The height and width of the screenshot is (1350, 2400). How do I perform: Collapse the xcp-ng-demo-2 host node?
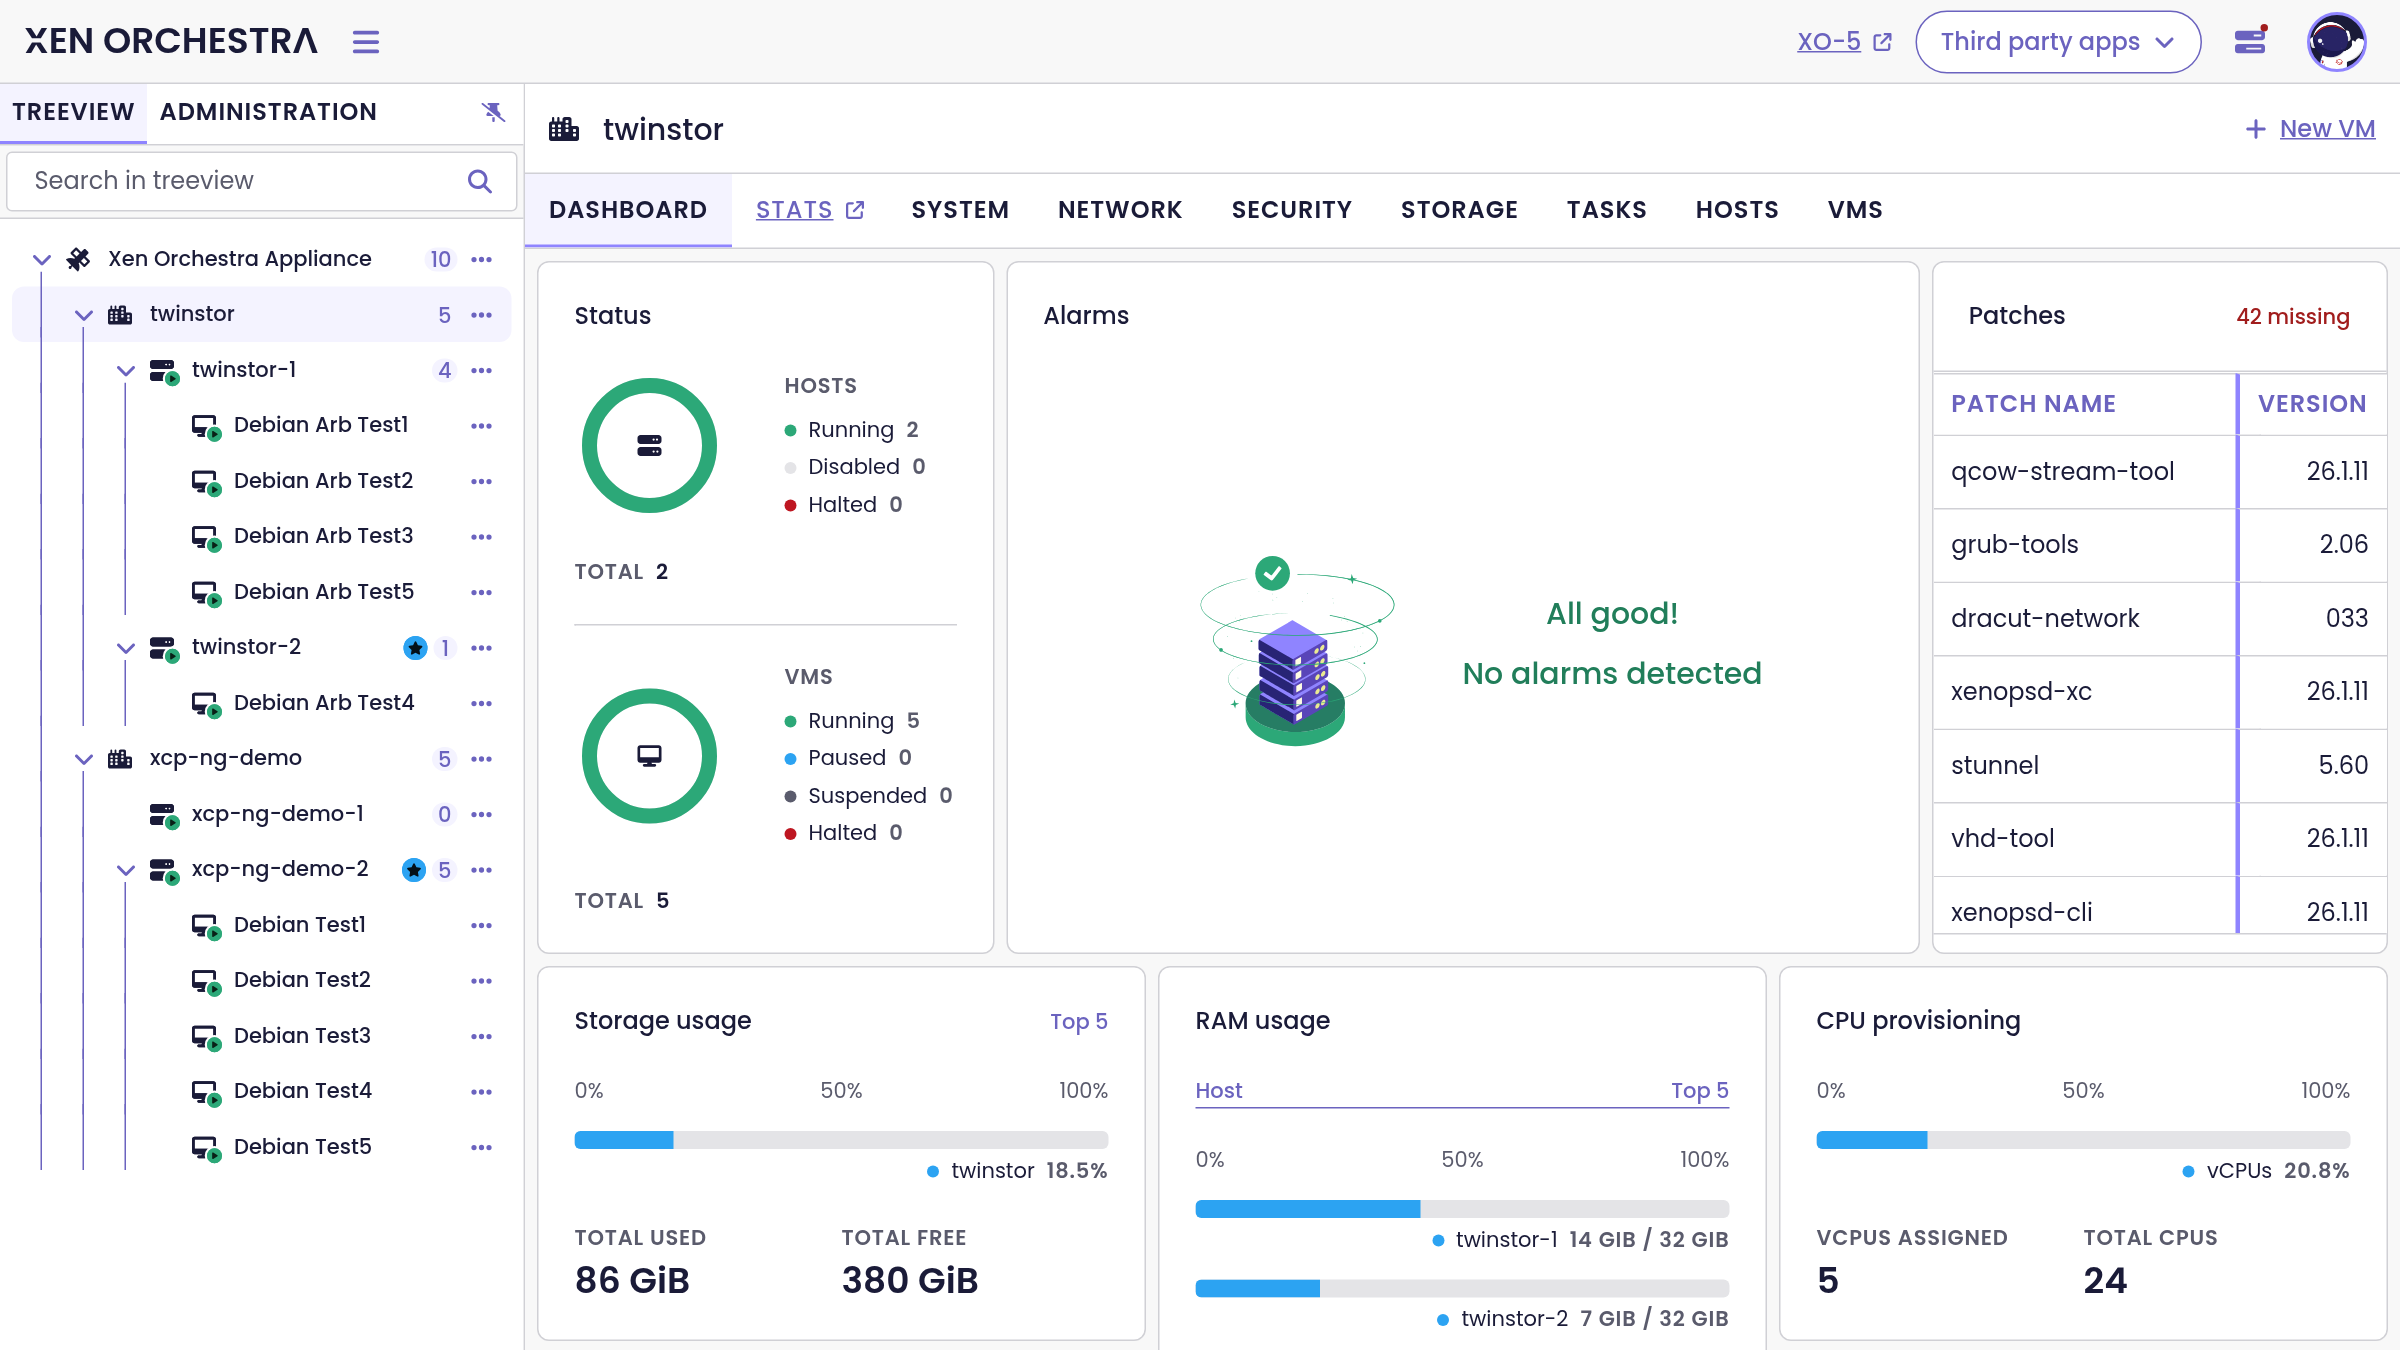[x=126, y=870]
